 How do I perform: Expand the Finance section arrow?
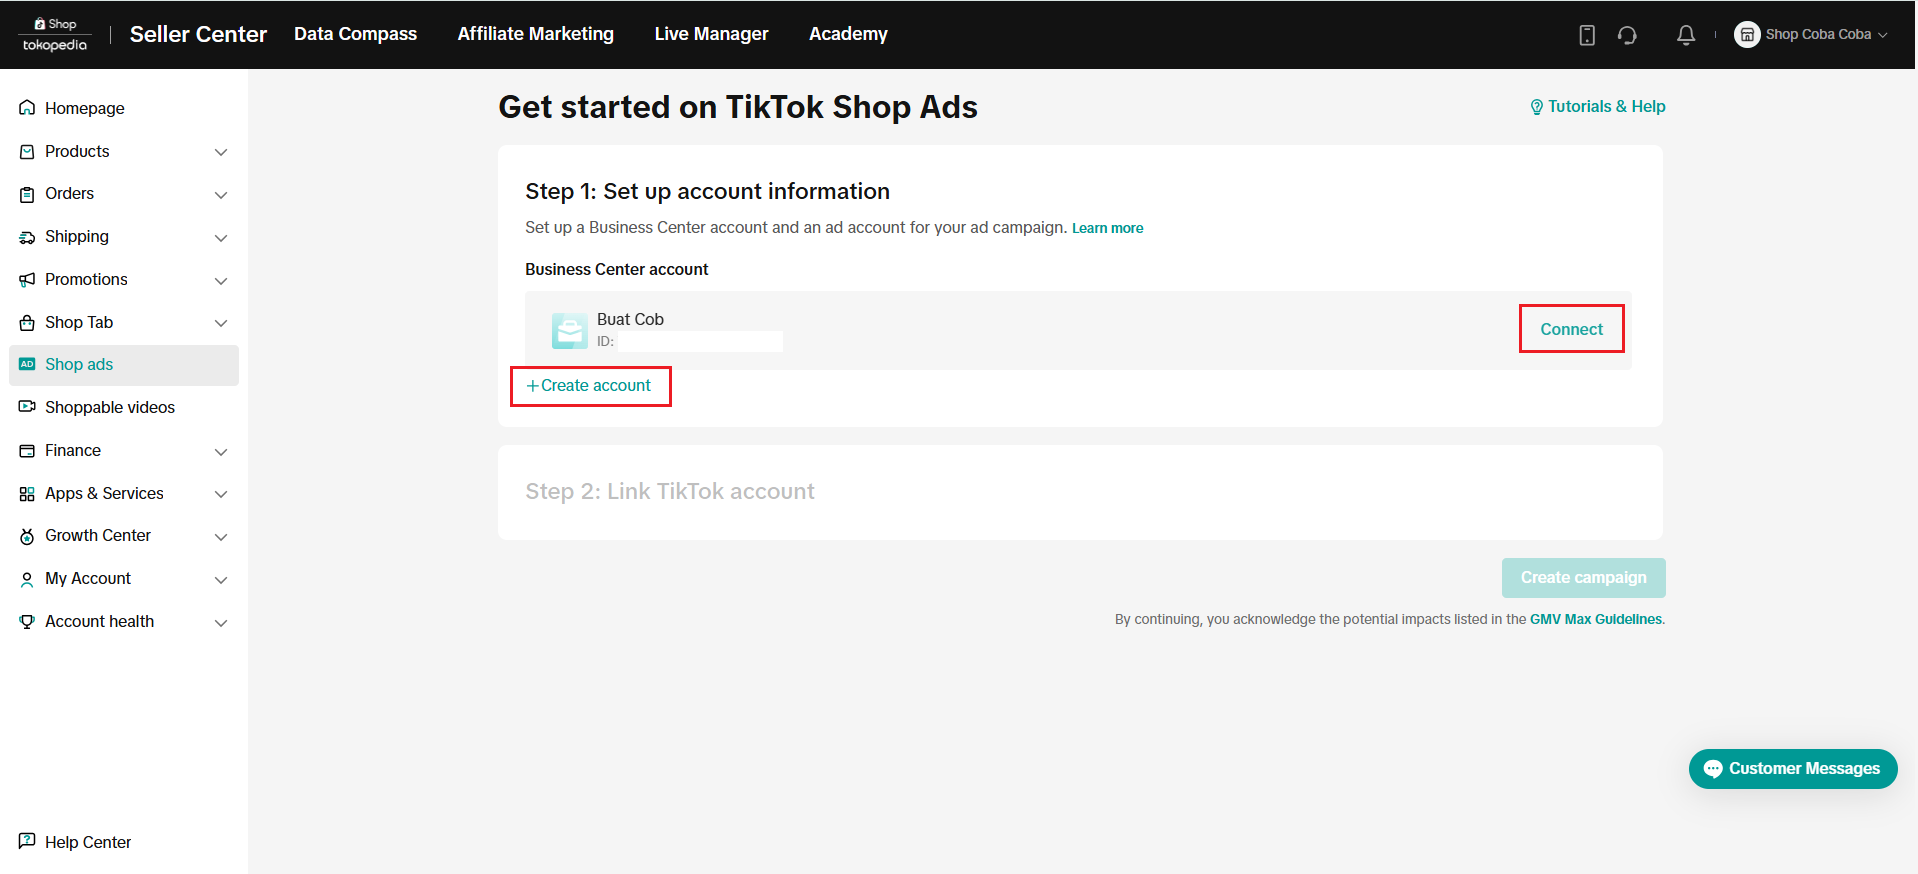pos(221,451)
